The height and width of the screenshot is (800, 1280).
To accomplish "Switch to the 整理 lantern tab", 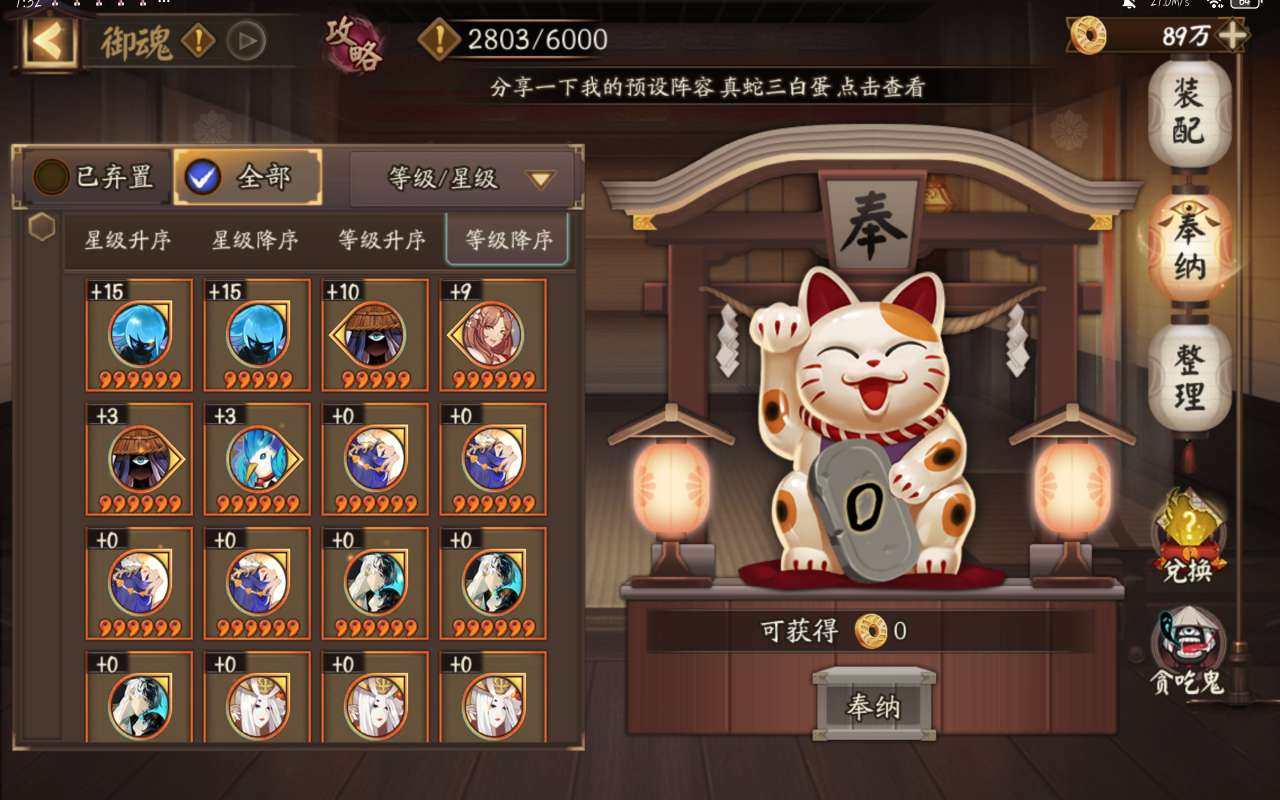I will [x=1189, y=378].
